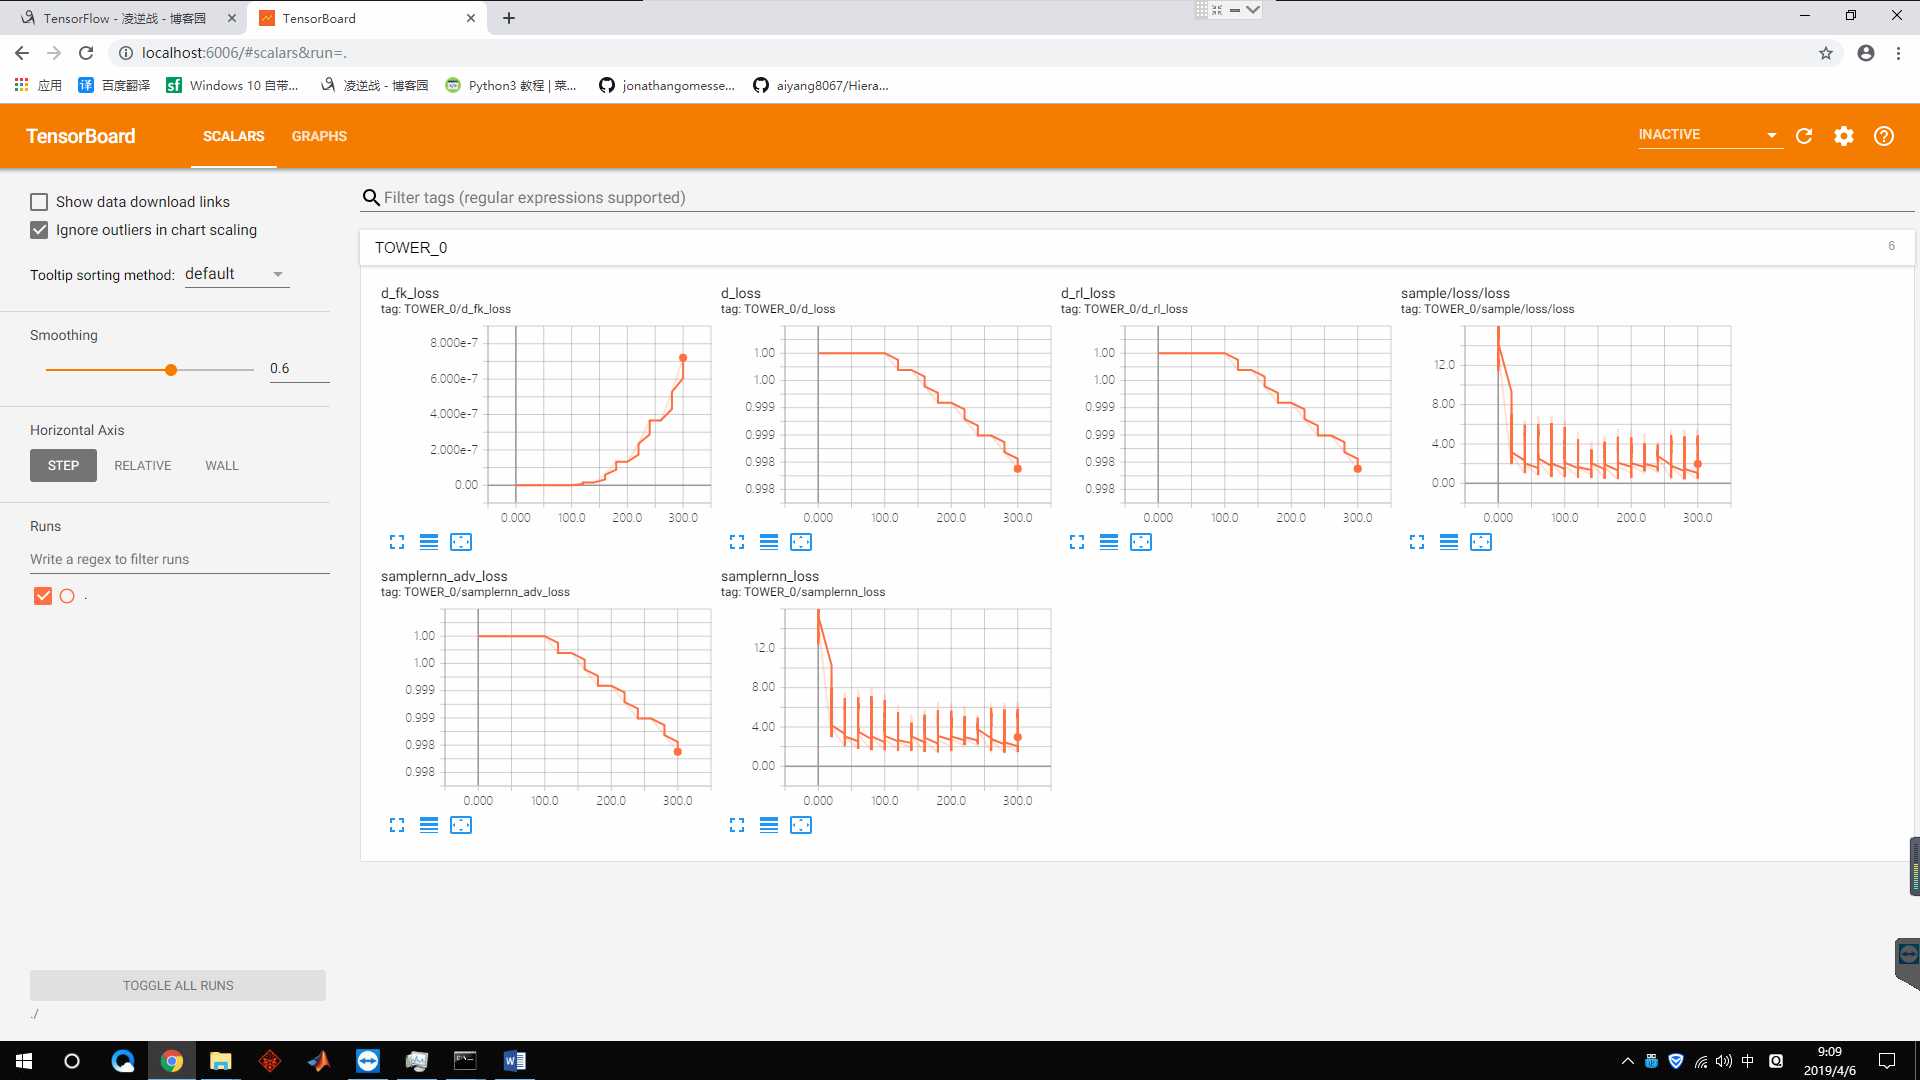The image size is (1920, 1080).
Task: Open Windows Start menu
Action: (x=24, y=1061)
